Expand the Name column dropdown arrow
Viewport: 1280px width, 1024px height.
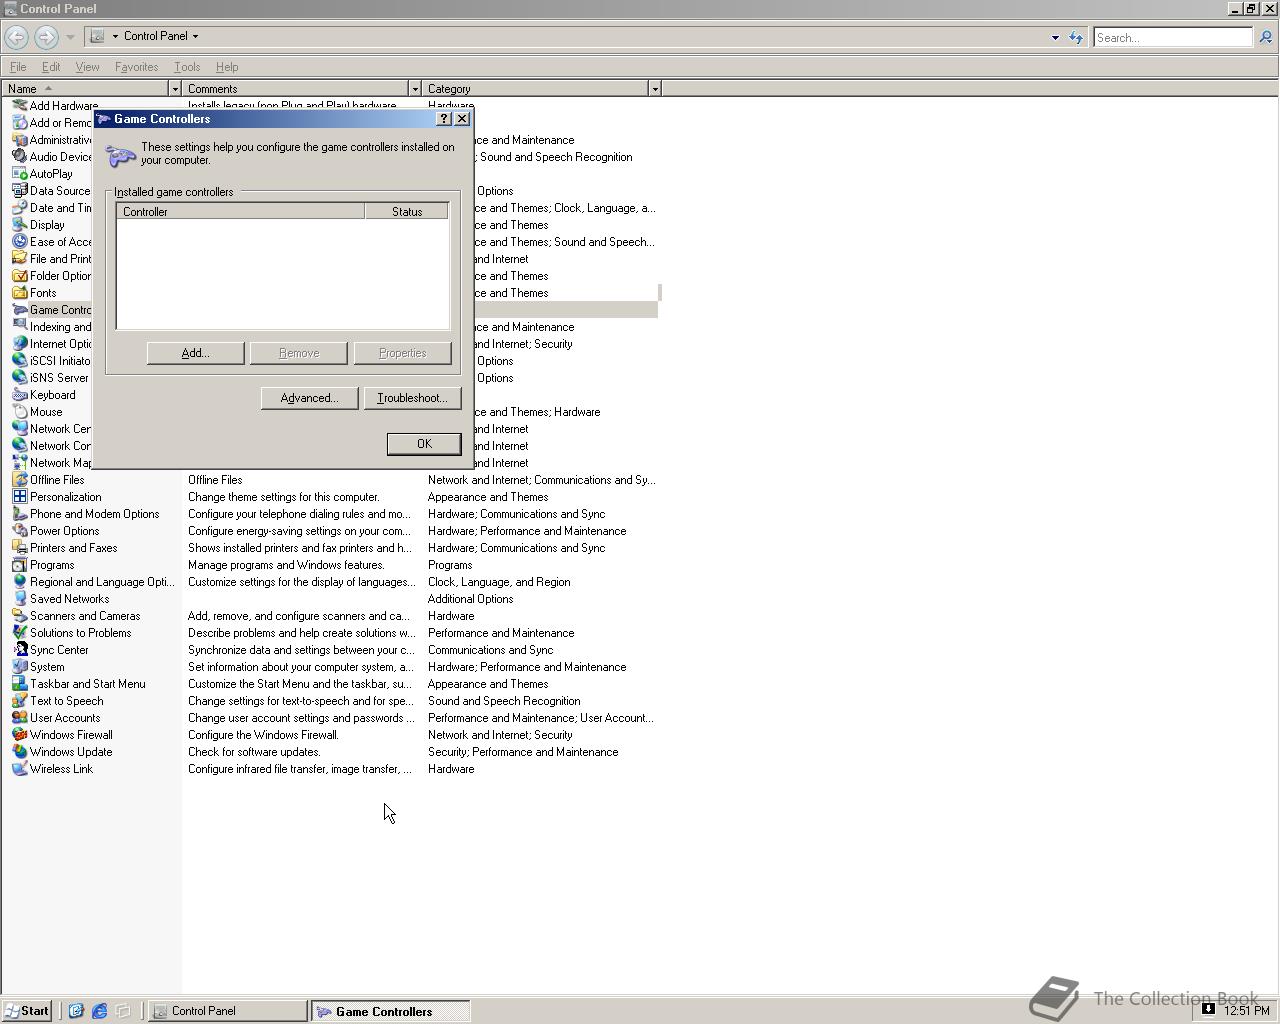pyautogui.click(x=175, y=89)
